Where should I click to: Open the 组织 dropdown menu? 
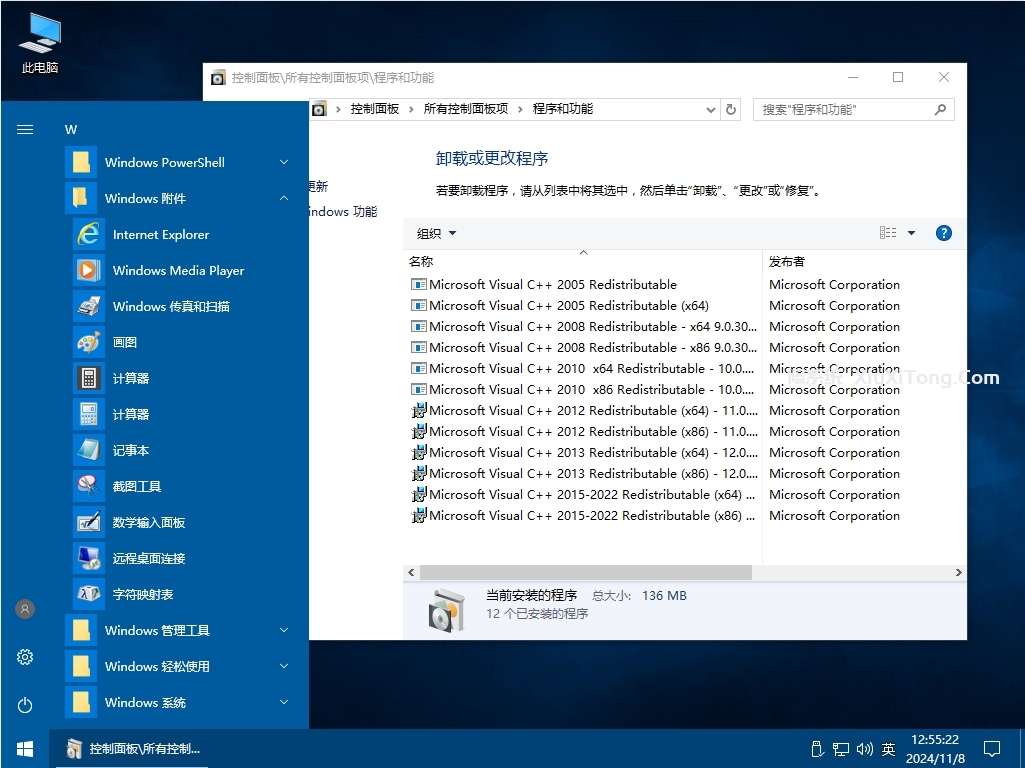tap(436, 233)
